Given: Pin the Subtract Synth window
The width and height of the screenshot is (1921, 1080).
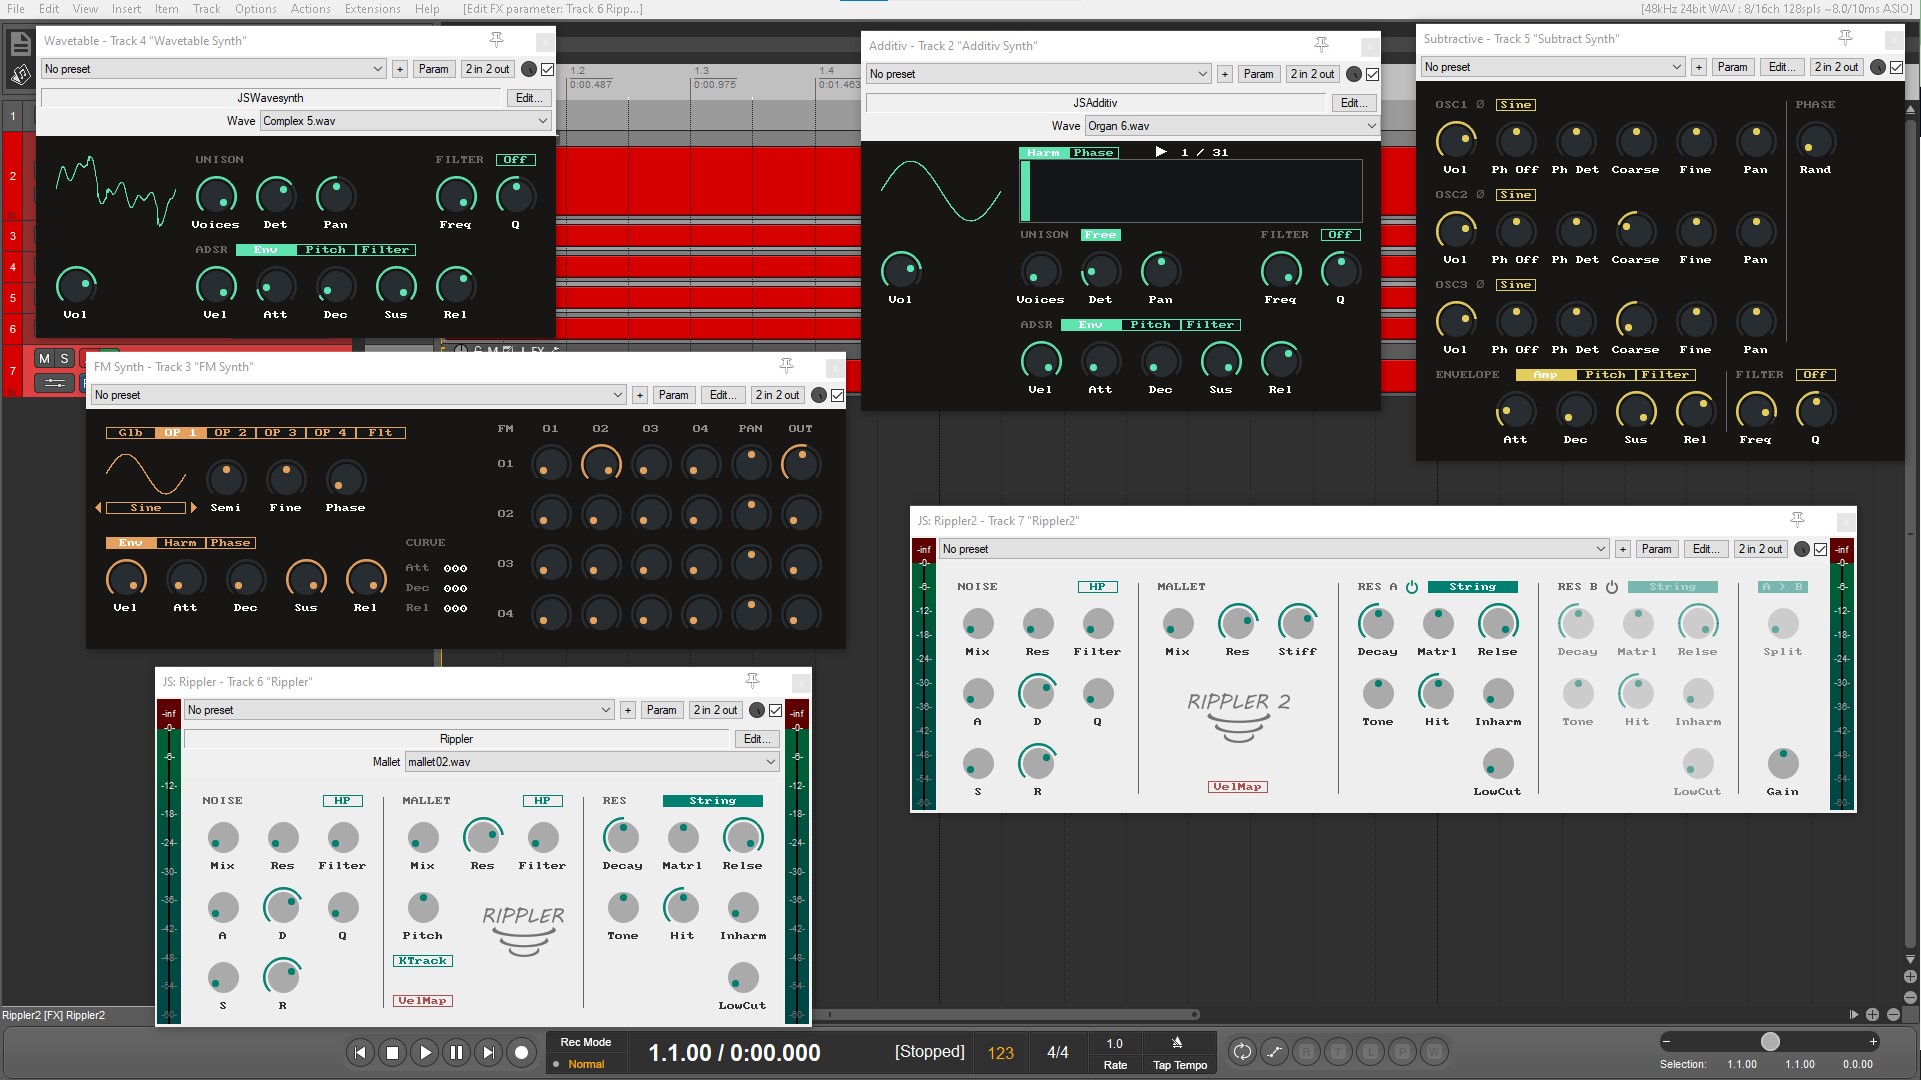Looking at the screenshot, I should click(1846, 38).
